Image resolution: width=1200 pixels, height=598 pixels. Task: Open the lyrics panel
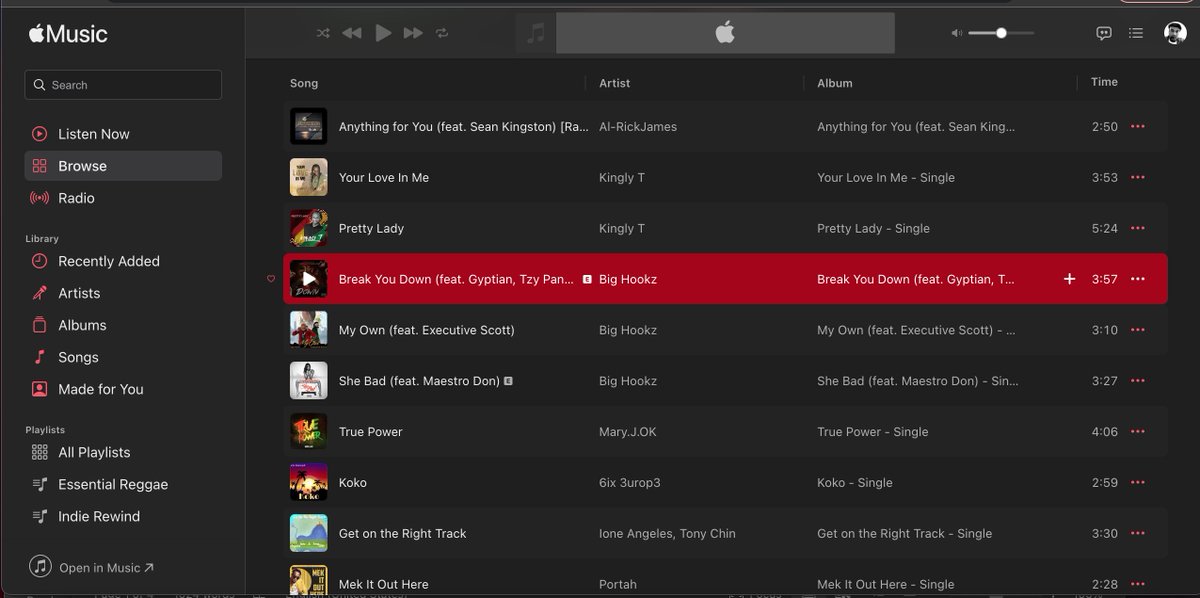(1104, 33)
